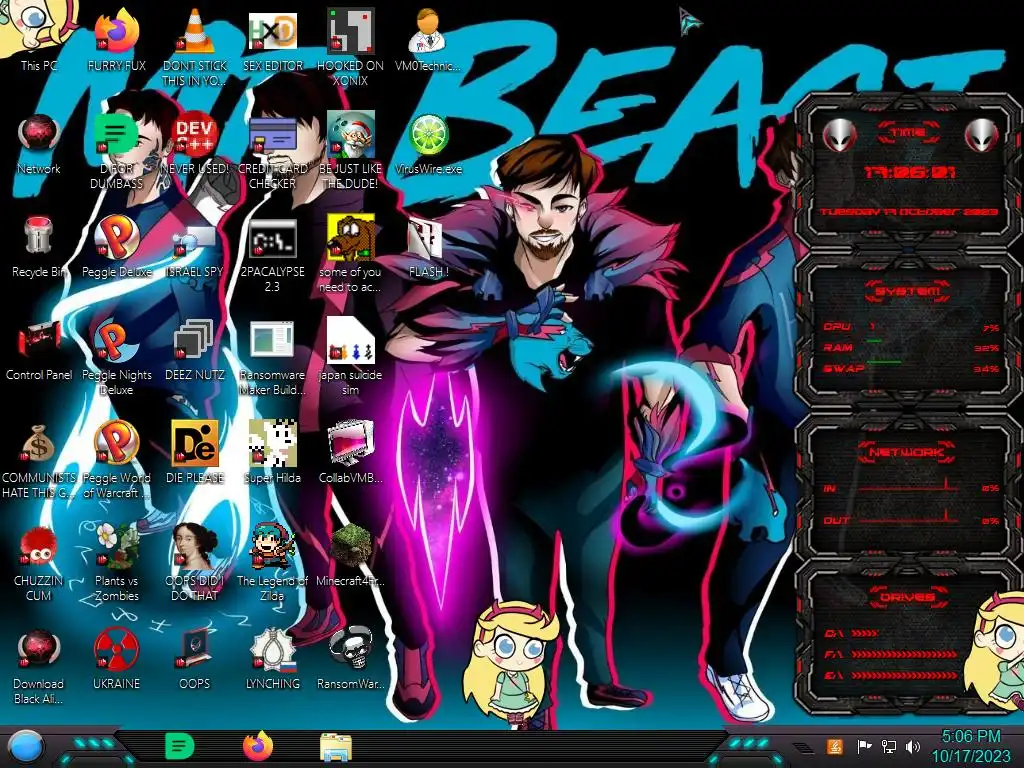Click the CPU usage row in widget
The width and height of the screenshot is (1024, 768).
[911, 327]
